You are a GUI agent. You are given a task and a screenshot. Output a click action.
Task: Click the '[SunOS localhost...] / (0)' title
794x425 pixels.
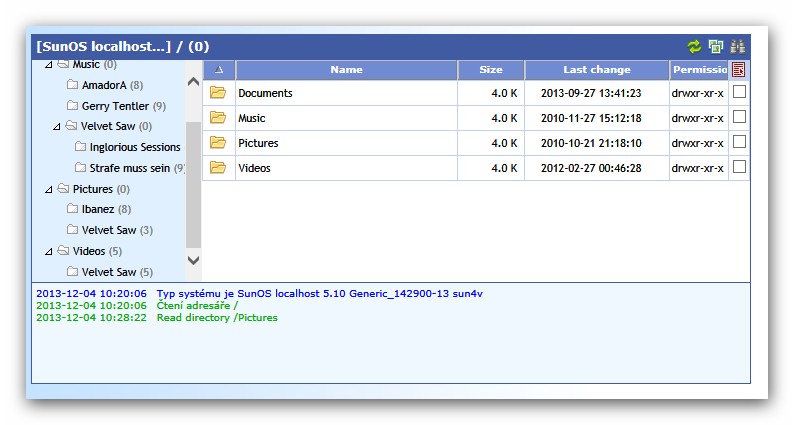(x=123, y=47)
